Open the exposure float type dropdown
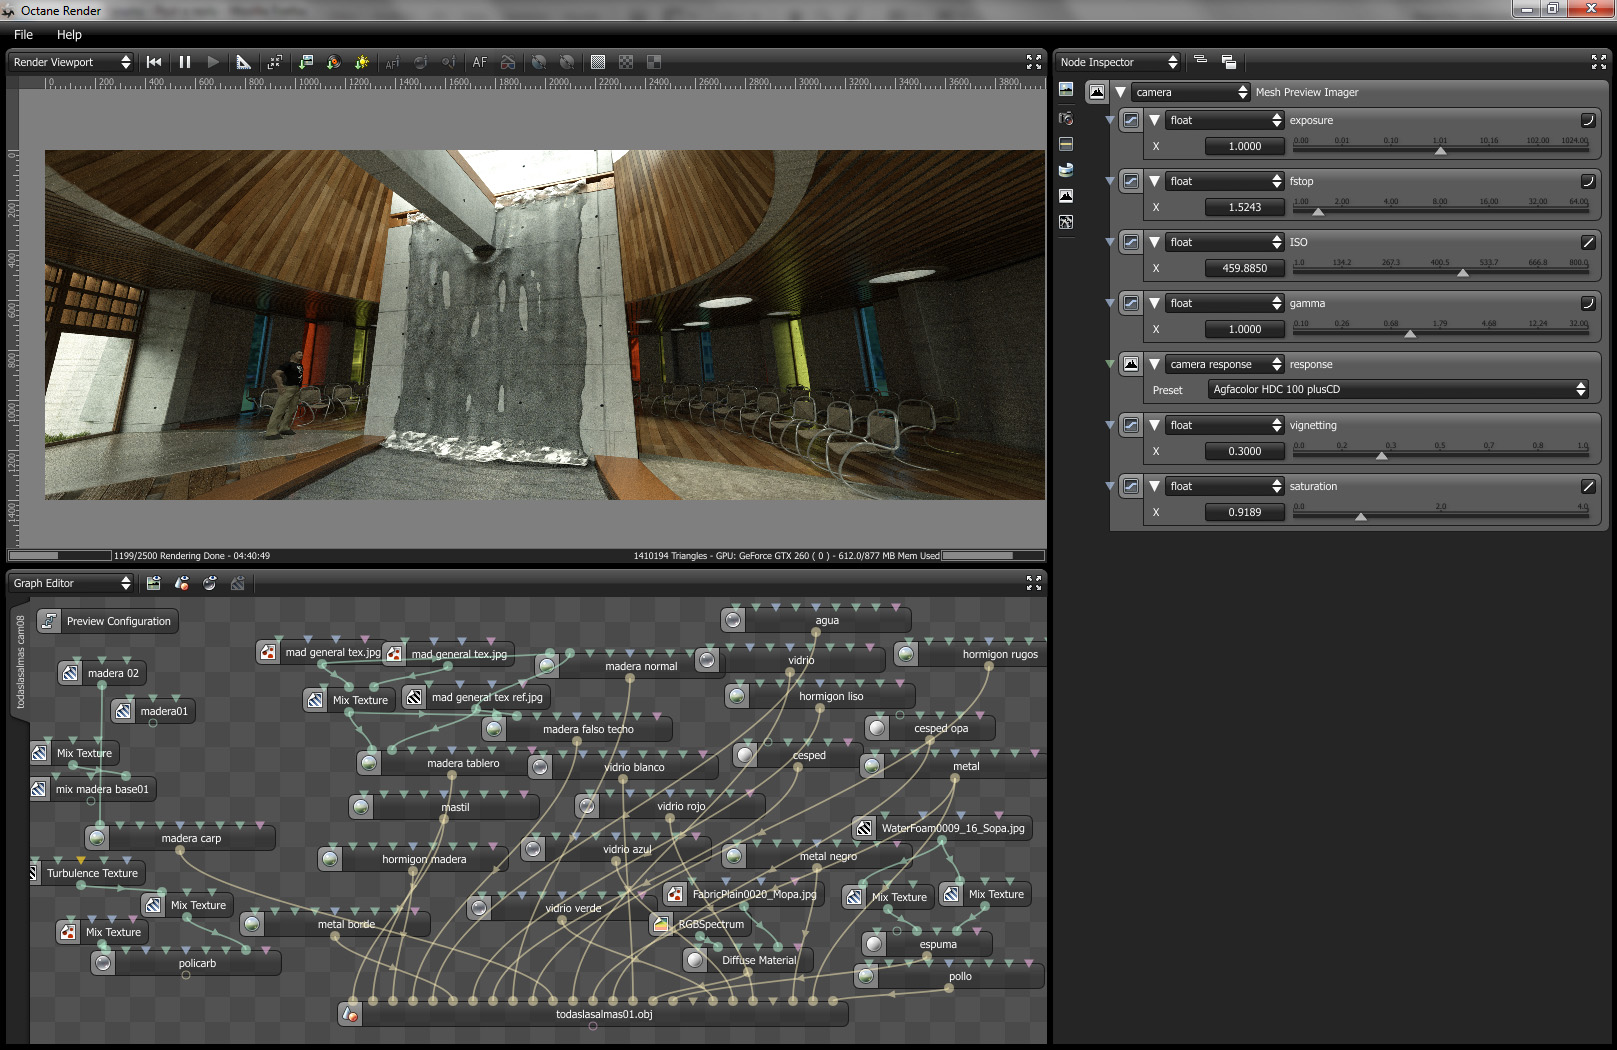1617x1050 pixels. (1225, 120)
